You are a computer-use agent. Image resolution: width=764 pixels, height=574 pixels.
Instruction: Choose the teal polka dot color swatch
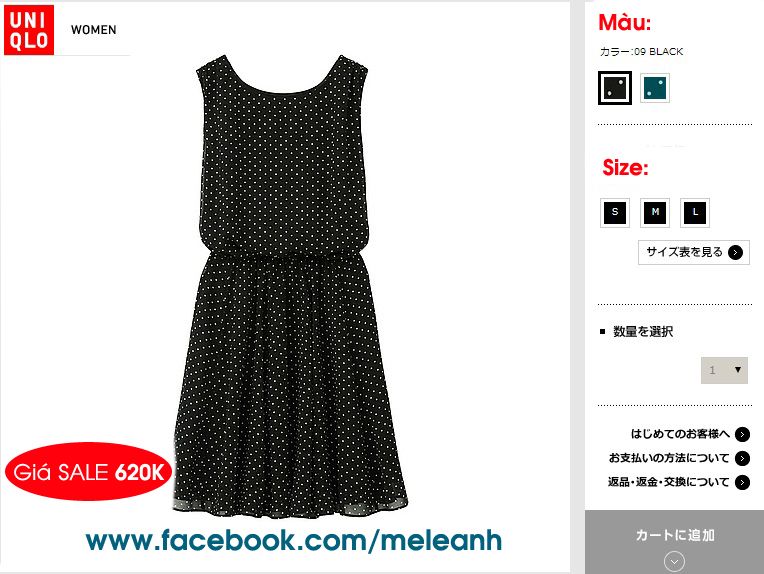point(655,88)
